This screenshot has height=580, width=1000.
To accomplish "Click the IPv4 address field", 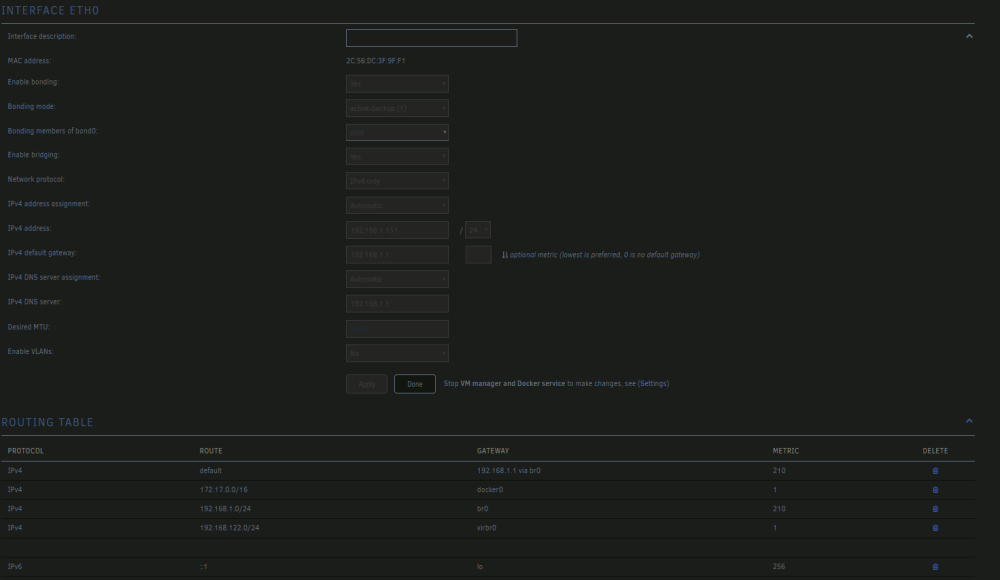I will pyautogui.click(x=397, y=230).
